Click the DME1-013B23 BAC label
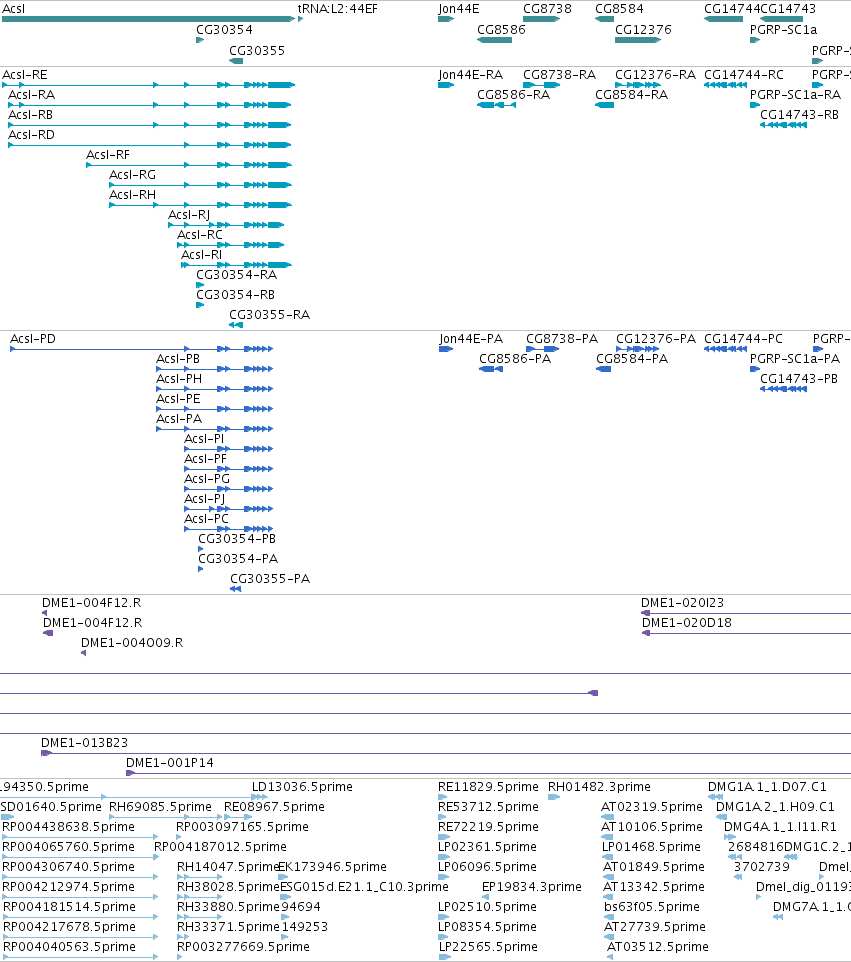Screen dimensions: 851x962 tap(85, 743)
